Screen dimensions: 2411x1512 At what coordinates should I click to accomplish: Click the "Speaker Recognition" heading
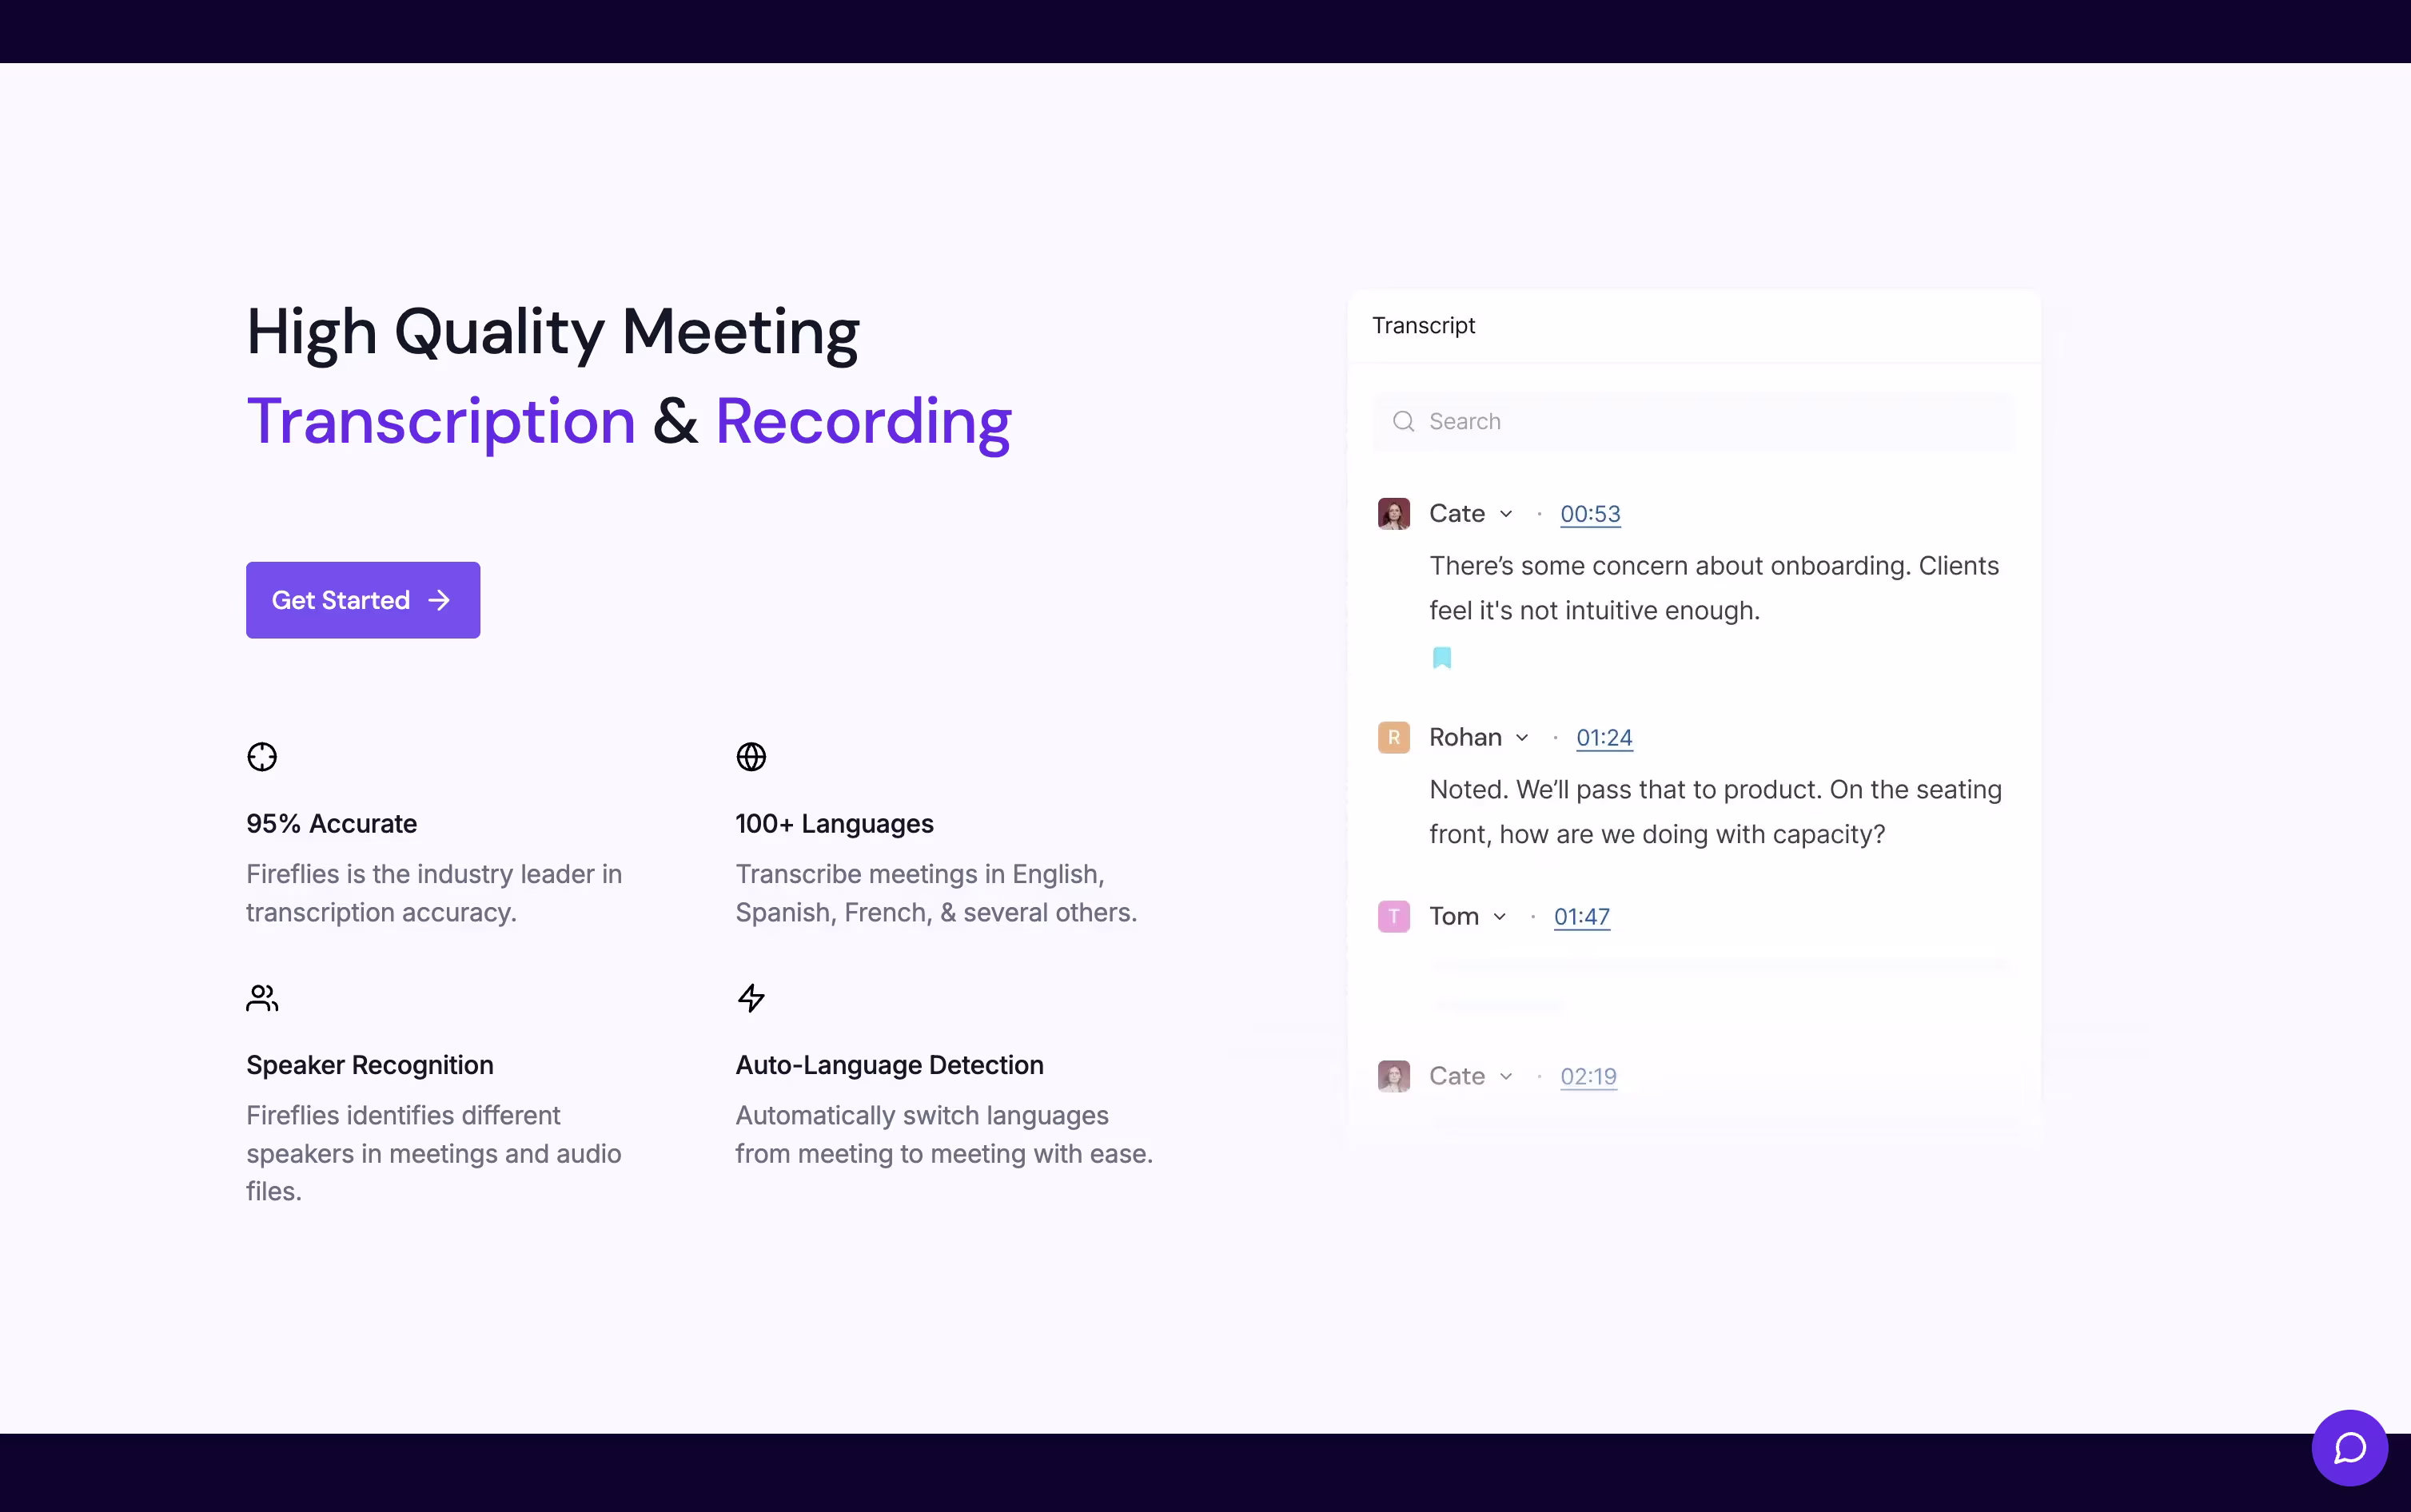tap(370, 1065)
